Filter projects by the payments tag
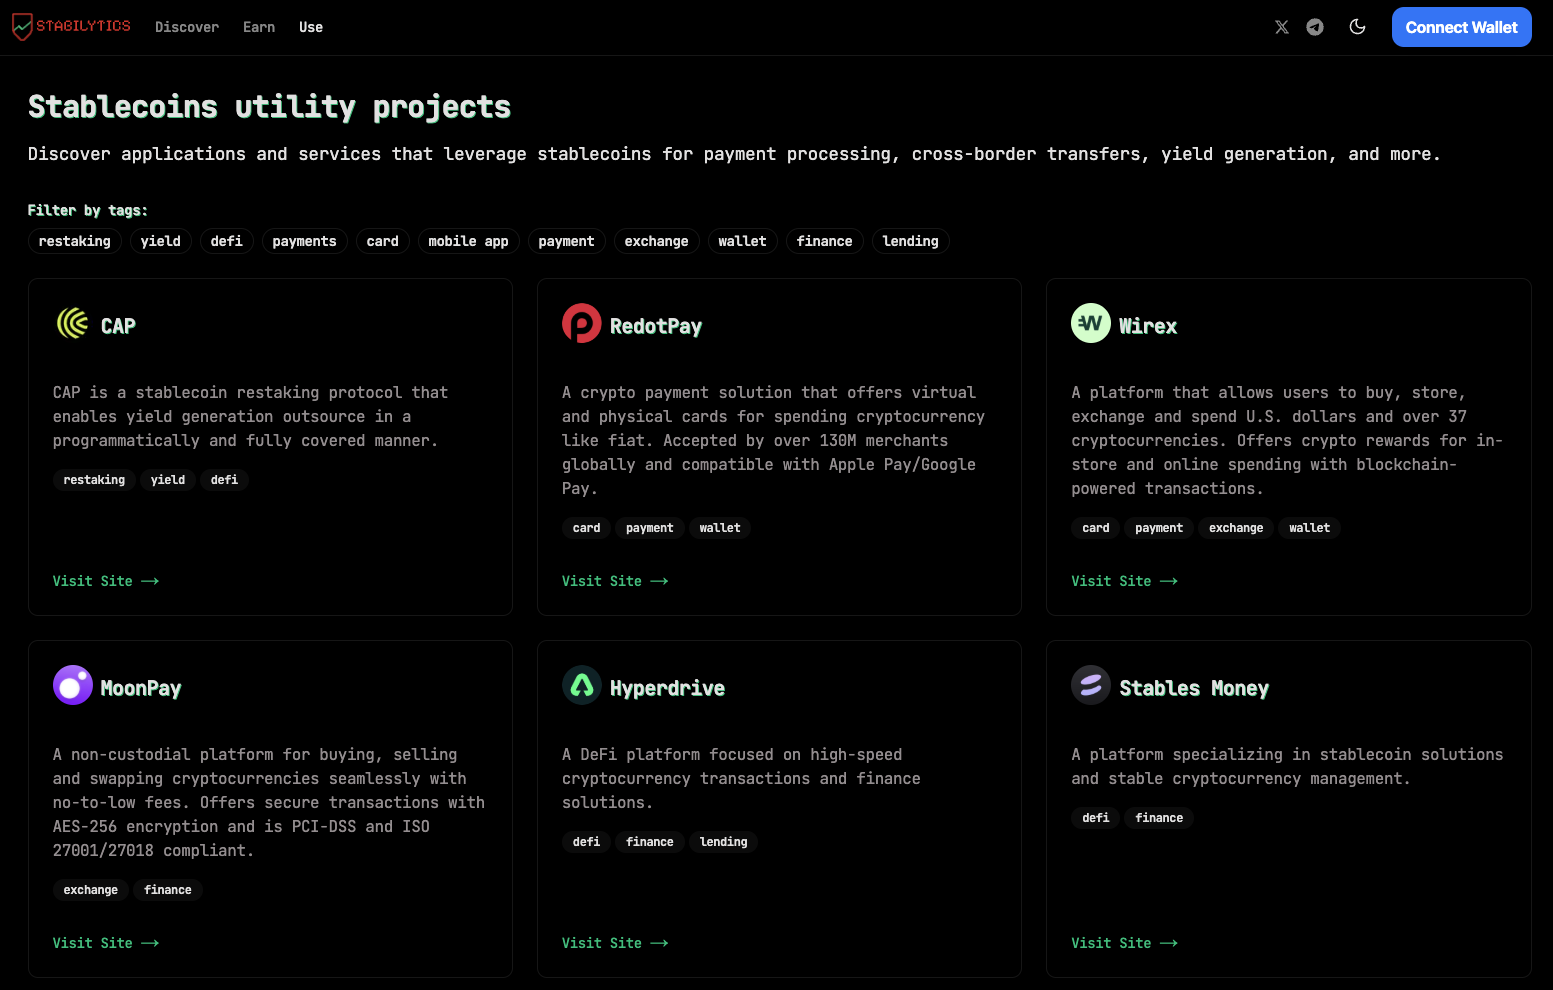Screen dimensions: 1553x990 click(305, 241)
